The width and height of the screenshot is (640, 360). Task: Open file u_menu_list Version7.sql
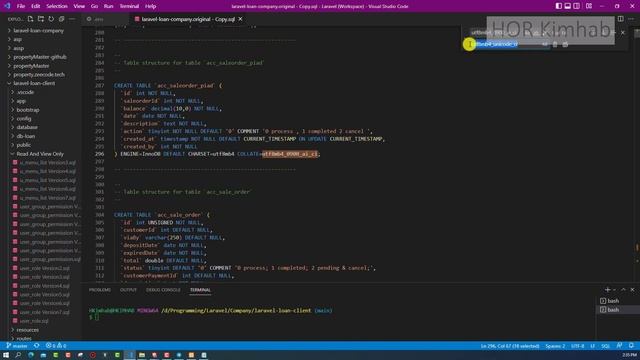[x=47, y=198]
